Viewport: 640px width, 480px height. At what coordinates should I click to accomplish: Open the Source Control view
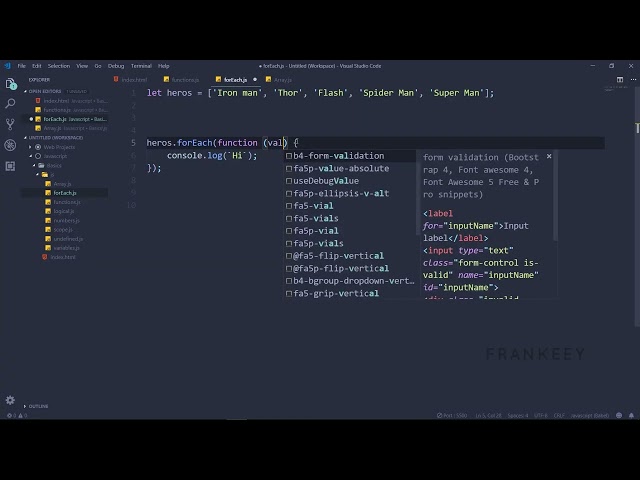coord(10,124)
